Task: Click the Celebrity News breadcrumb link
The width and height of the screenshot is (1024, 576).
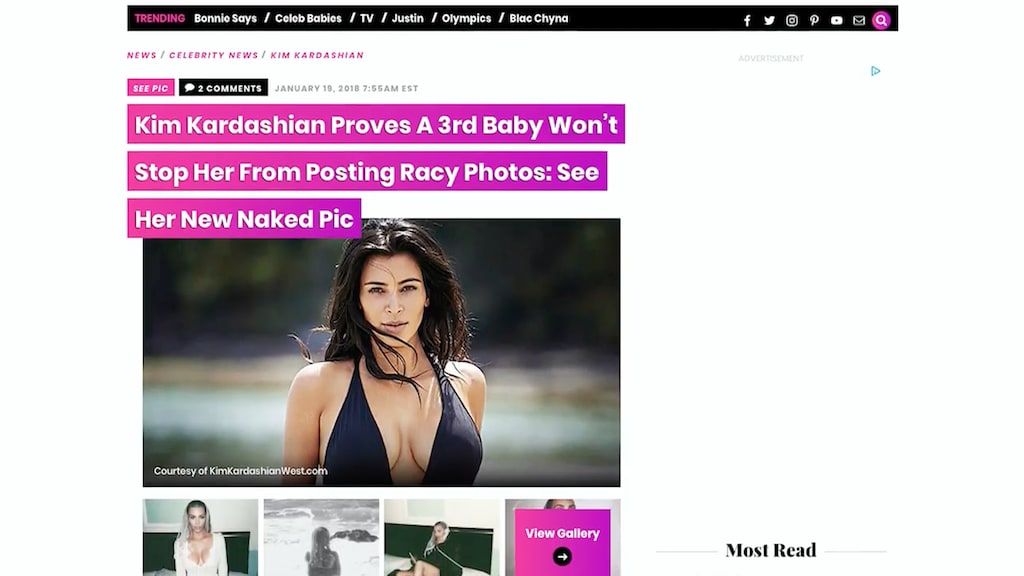Action: coord(214,56)
